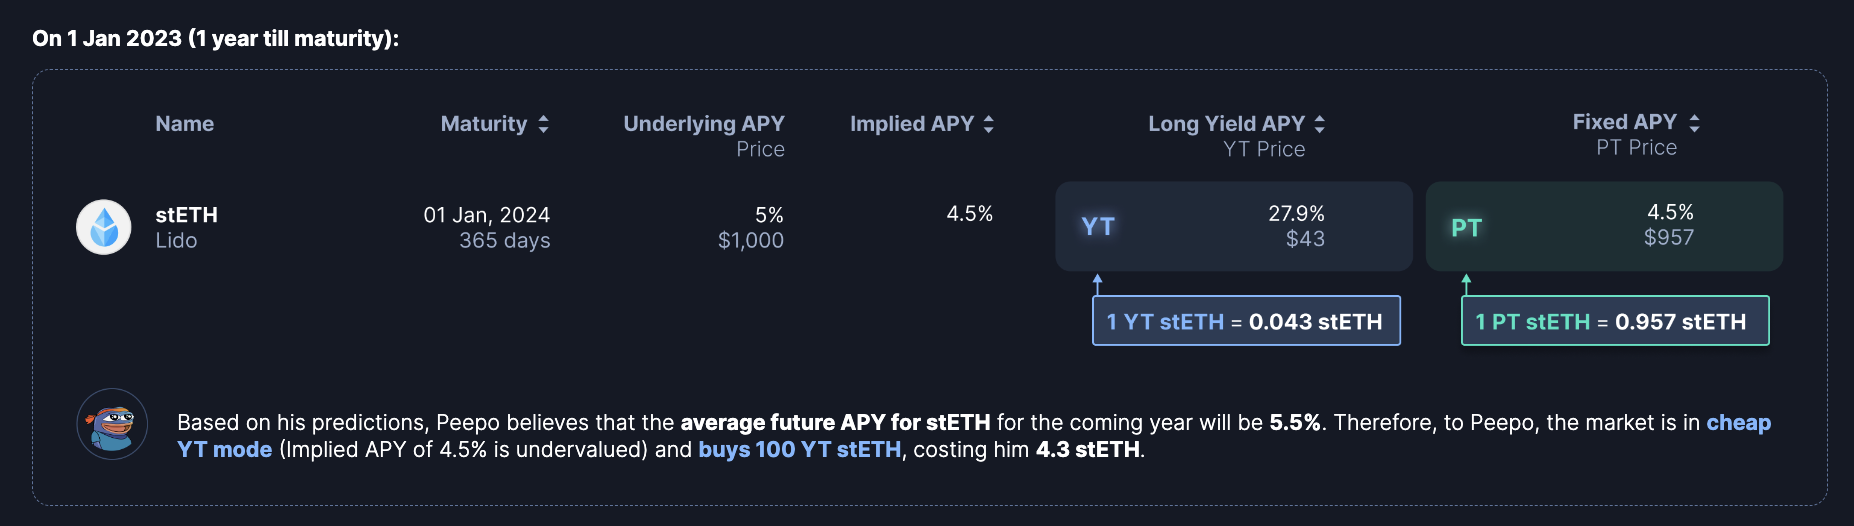Click the Fixed APY sort arrows
This screenshot has height=526, width=1854.
(1694, 123)
